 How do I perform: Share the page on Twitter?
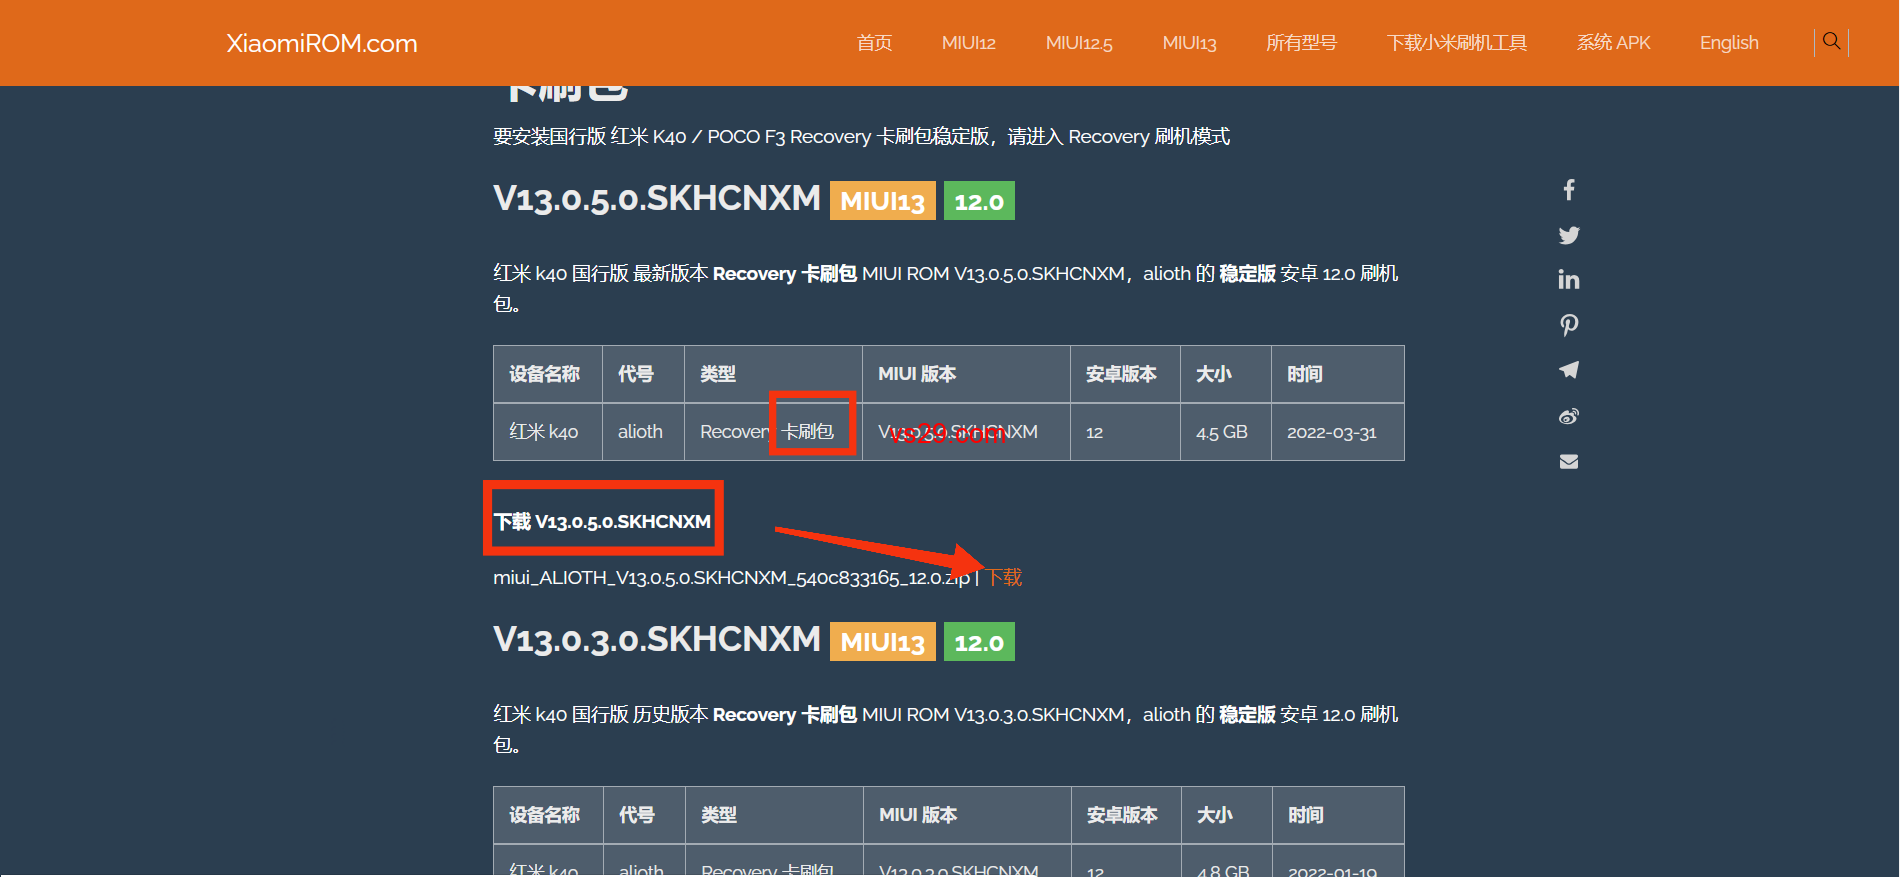click(1569, 235)
